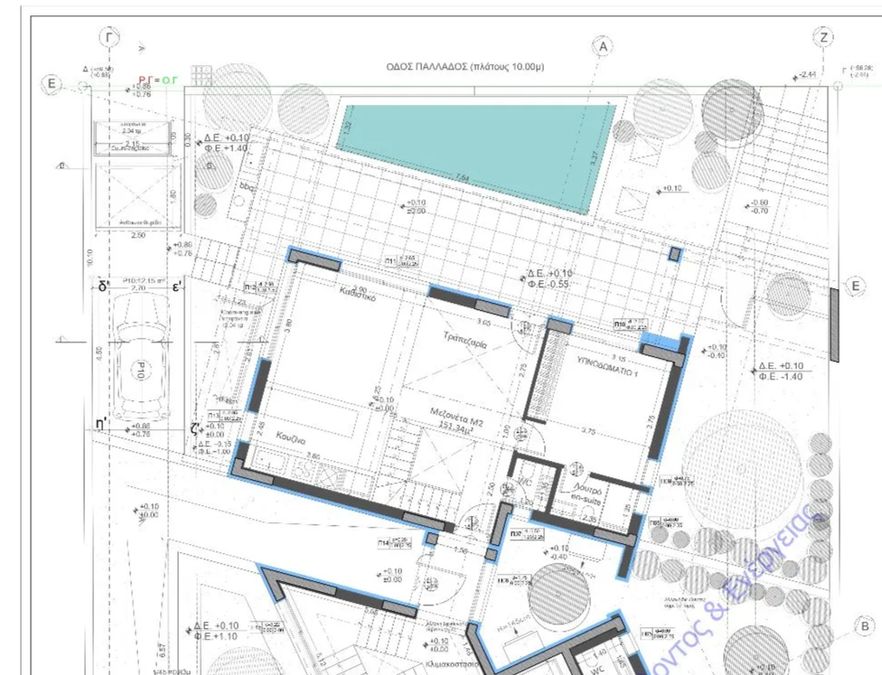Click the Κουζίνα room label
The width and height of the screenshot is (882, 675).
291,438
